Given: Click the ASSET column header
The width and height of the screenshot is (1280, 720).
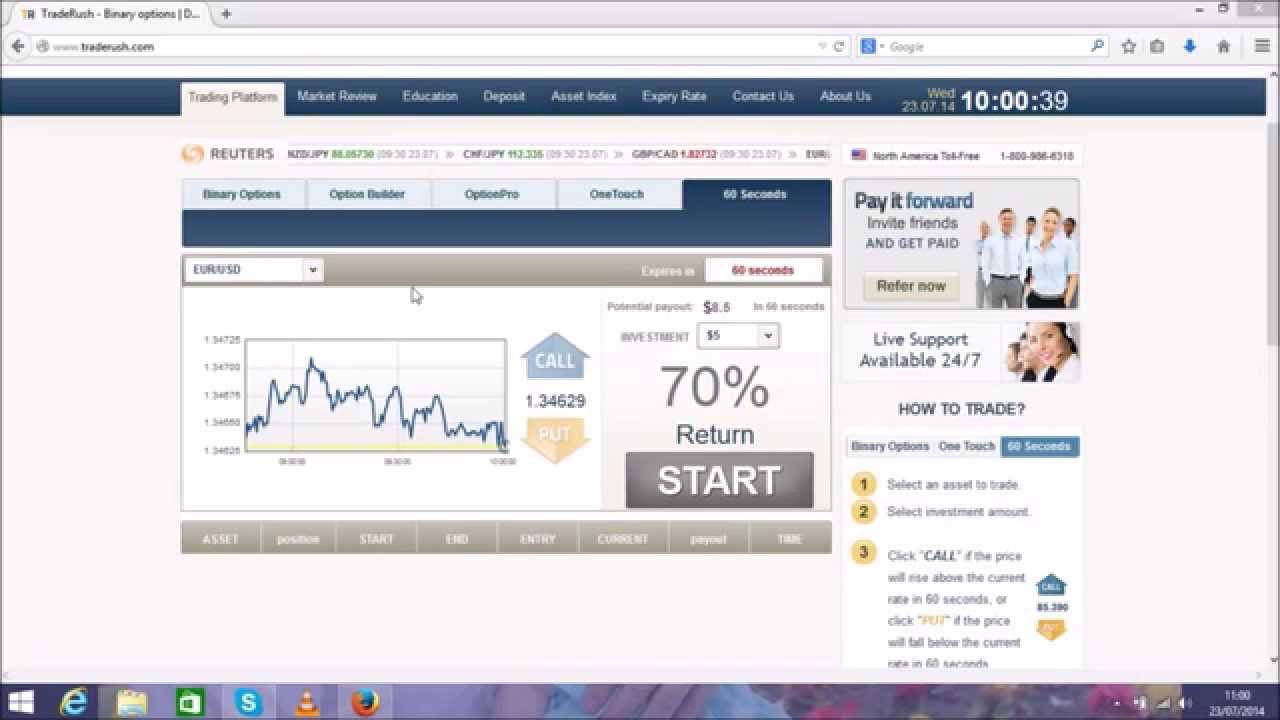Looking at the screenshot, I should click(x=221, y=539).
